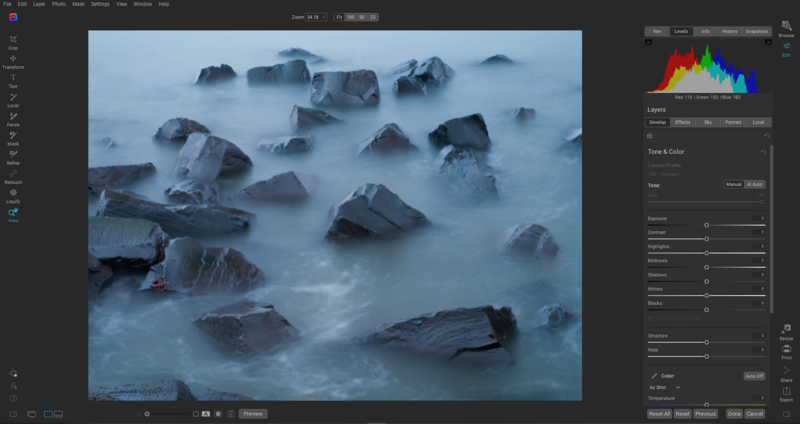The height and width of the screenshot is (424, 800).
Task: Switch to the Nav tab
Action: point(657,31)
